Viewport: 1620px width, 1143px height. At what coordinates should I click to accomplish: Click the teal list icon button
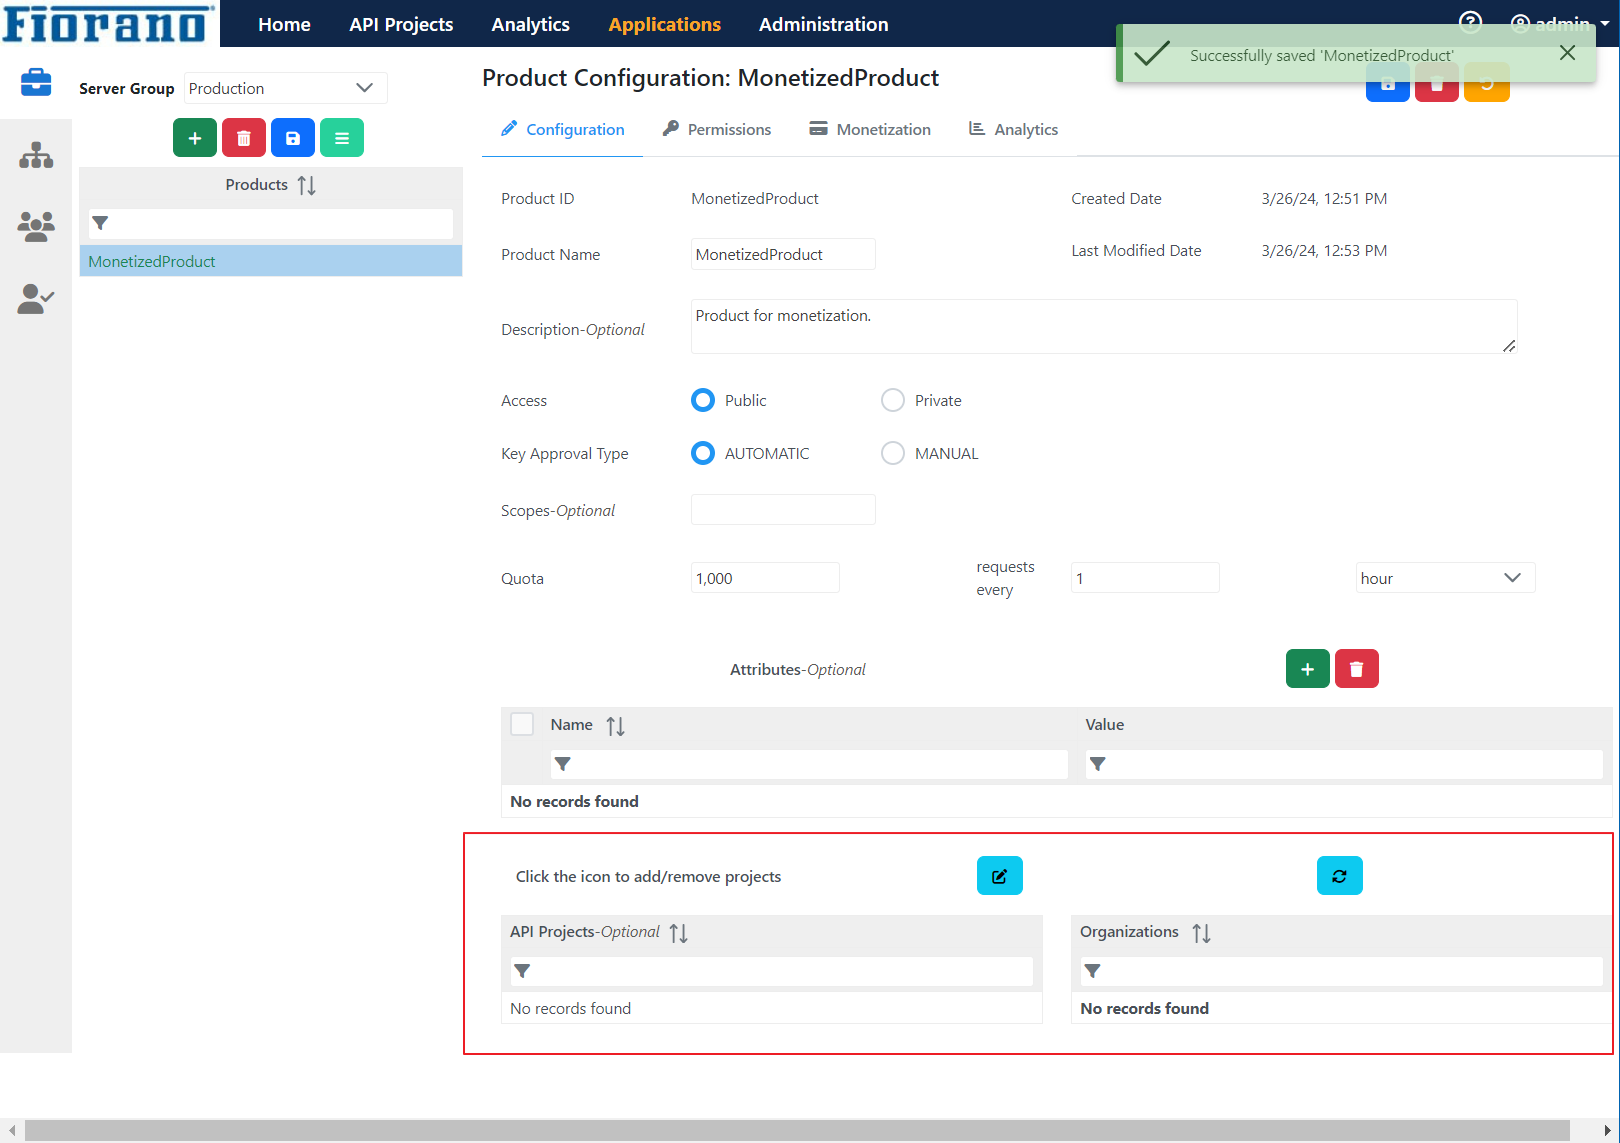342,138
